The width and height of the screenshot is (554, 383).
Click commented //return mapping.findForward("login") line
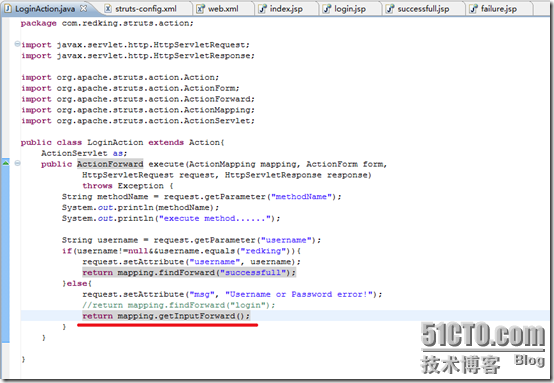(179, 305)
